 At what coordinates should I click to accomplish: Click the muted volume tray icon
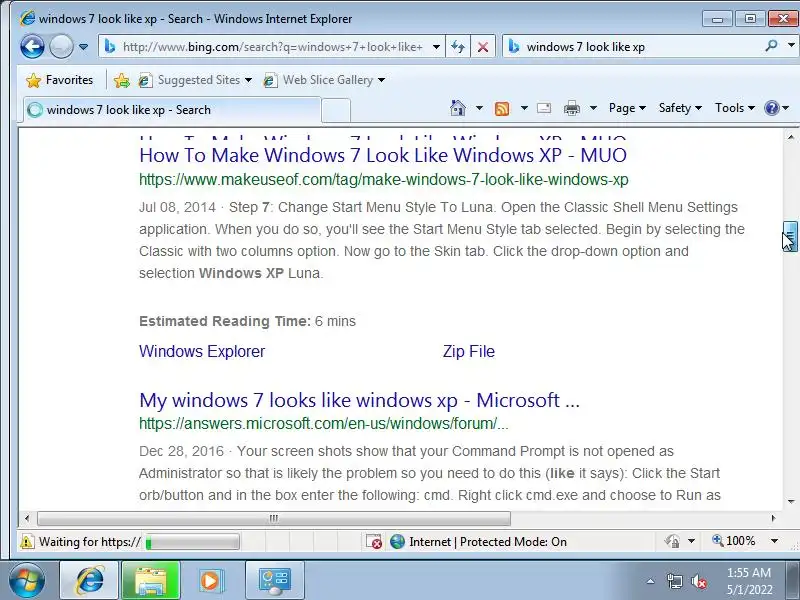pyautogui.click(x=698, y=581)
